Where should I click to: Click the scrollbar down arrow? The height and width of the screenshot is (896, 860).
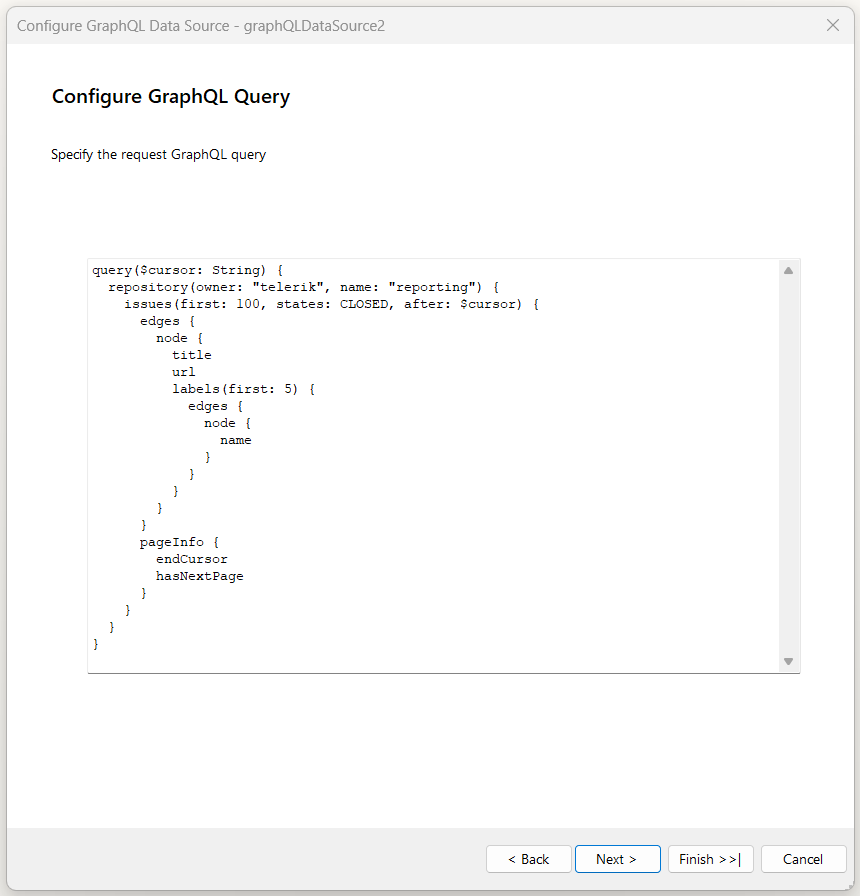click(x=788, y=661)
